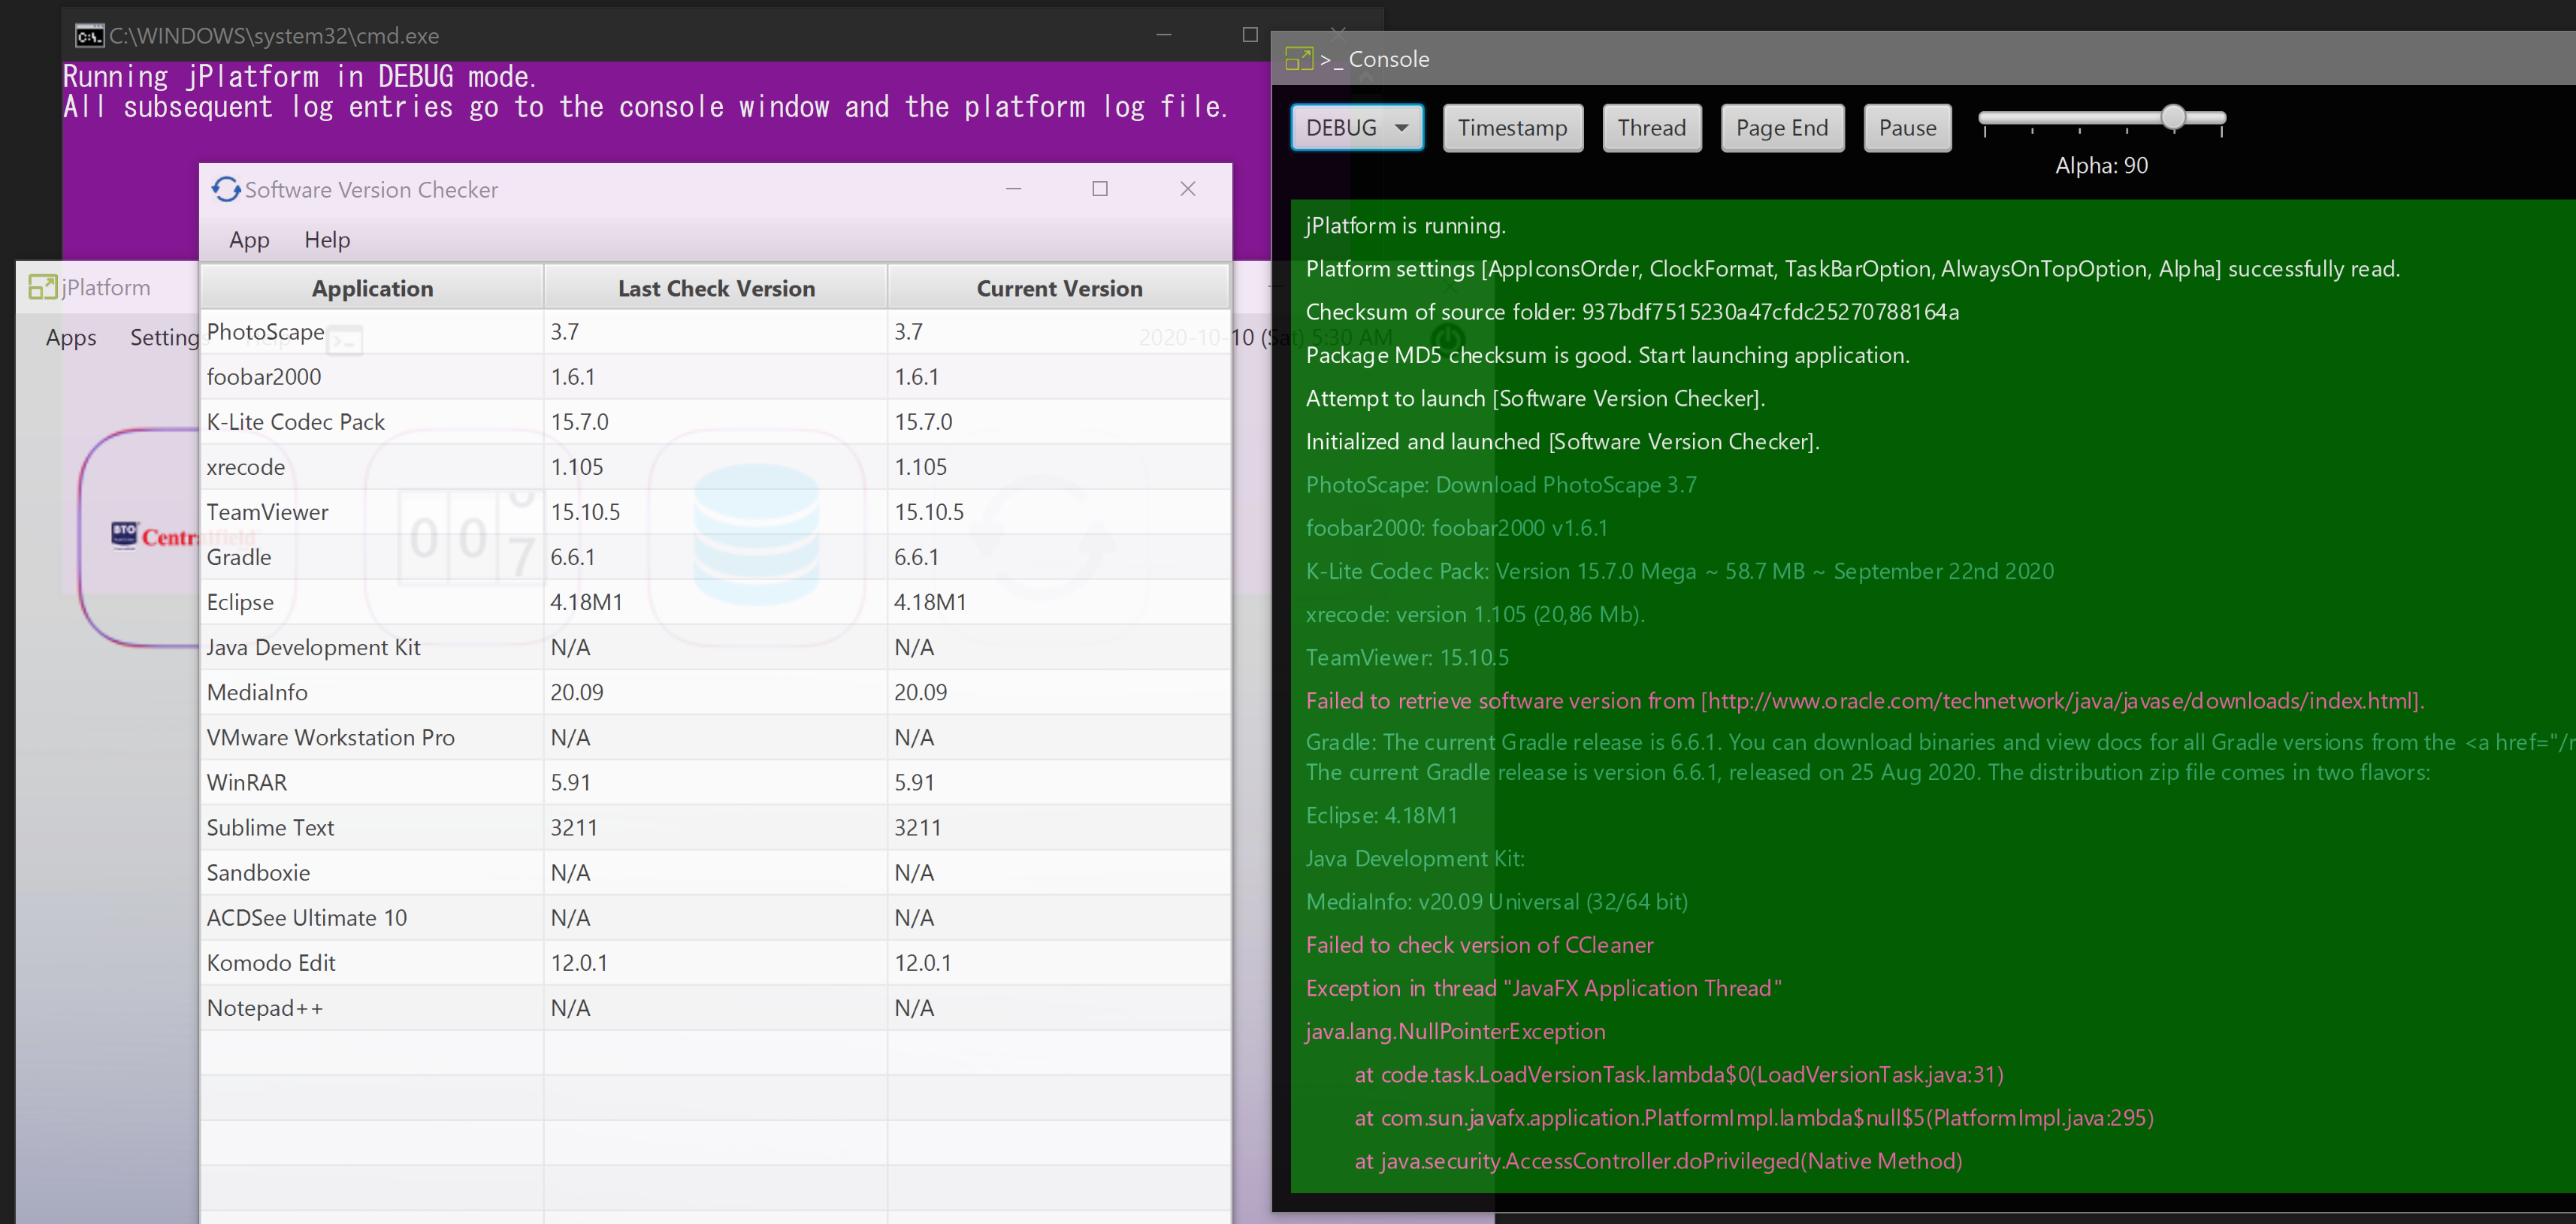Image resolution: width=2576 pixels, height=1224 pixels.
Task: Select the PhotoScape row
Action: click(715, 332)
